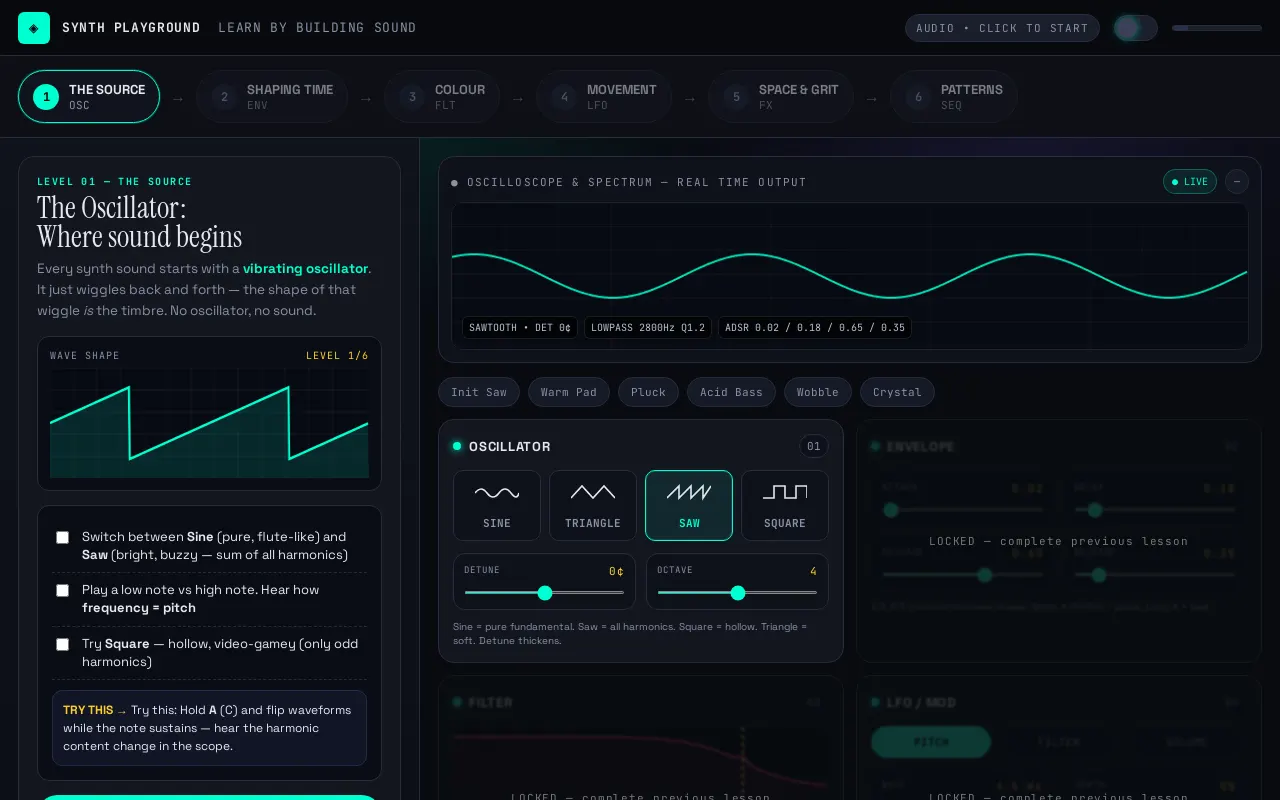Load the Warm Pad preset
Viewport: 1280px width, 800px height.
point(569,392)
